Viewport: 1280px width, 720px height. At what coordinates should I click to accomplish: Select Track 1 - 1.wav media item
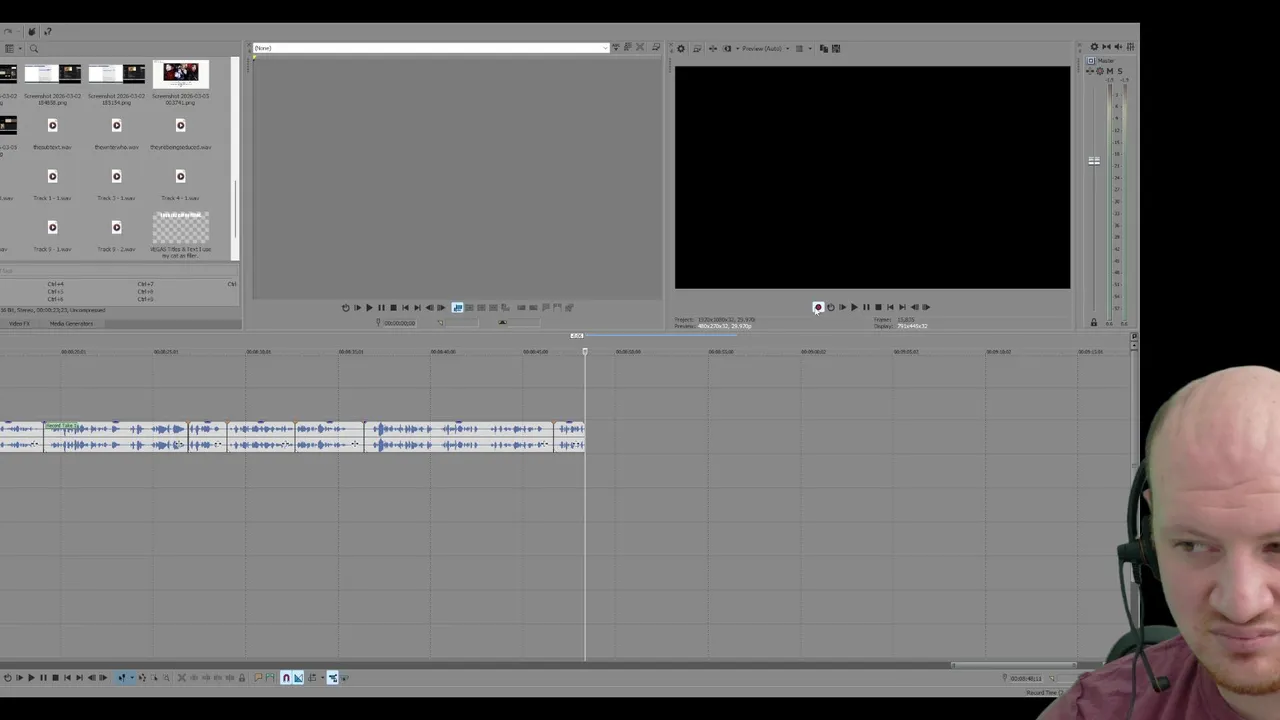tap(52, 183)
